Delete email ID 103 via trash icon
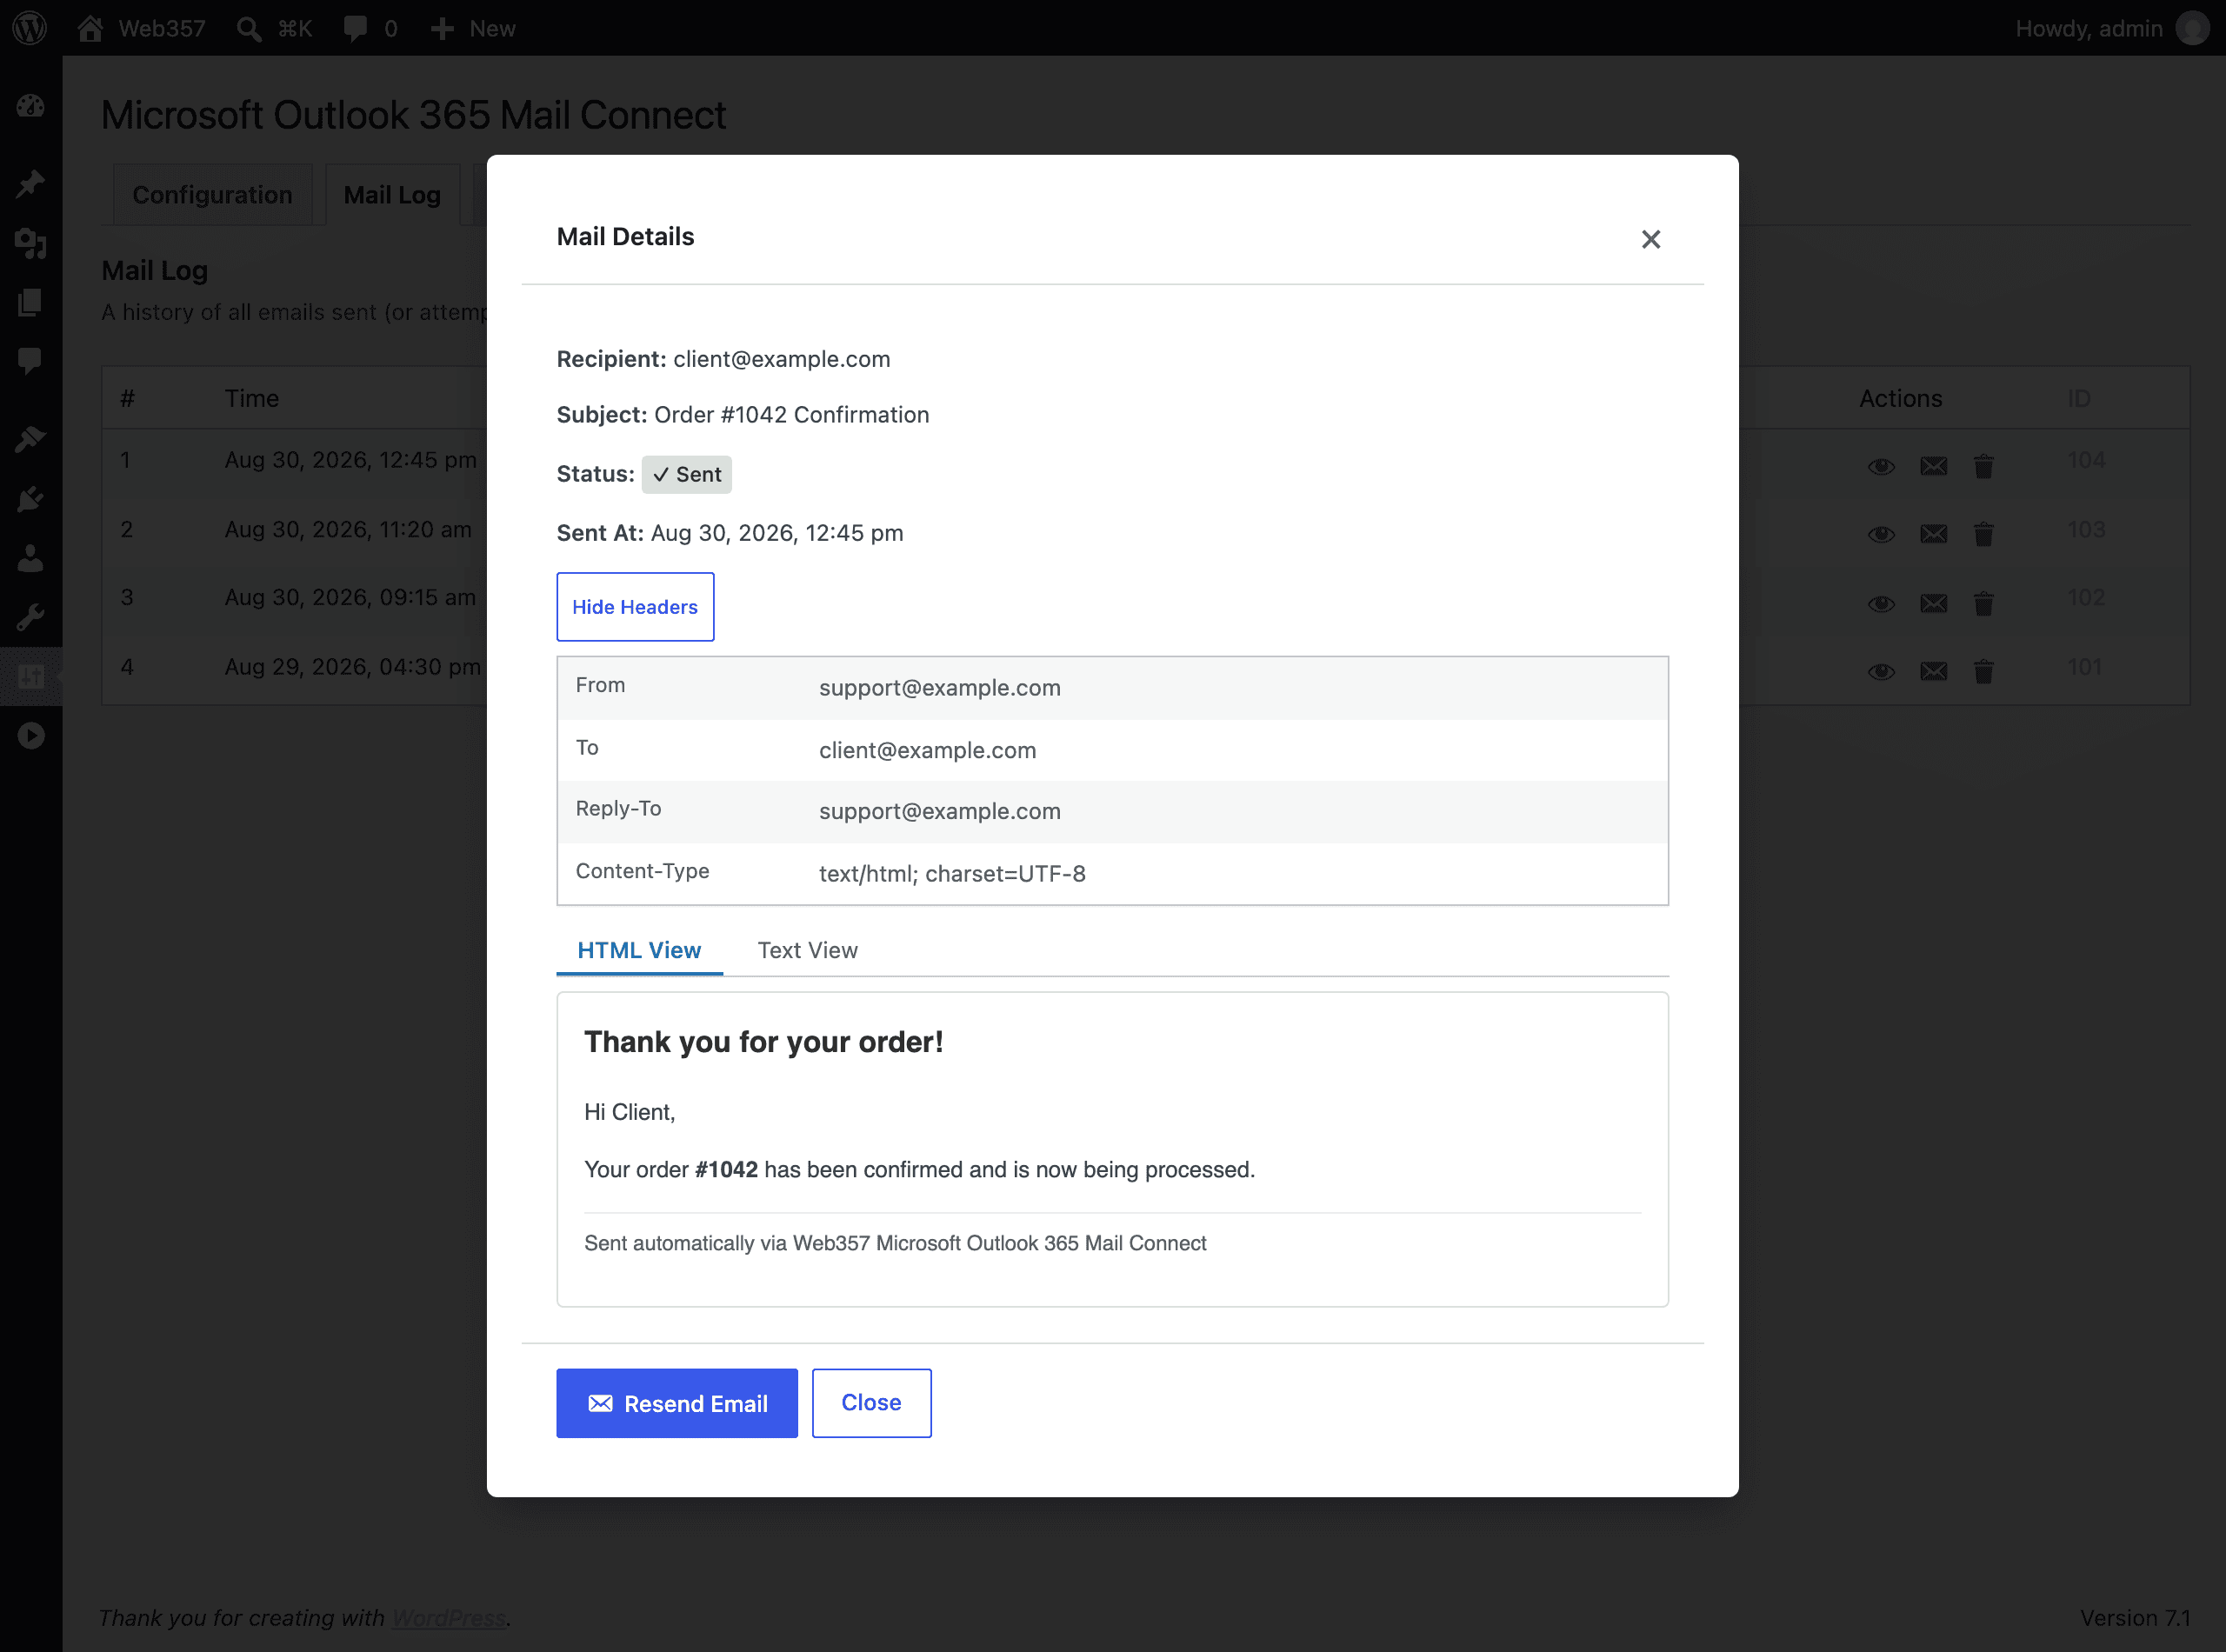 coord(1984,534)
